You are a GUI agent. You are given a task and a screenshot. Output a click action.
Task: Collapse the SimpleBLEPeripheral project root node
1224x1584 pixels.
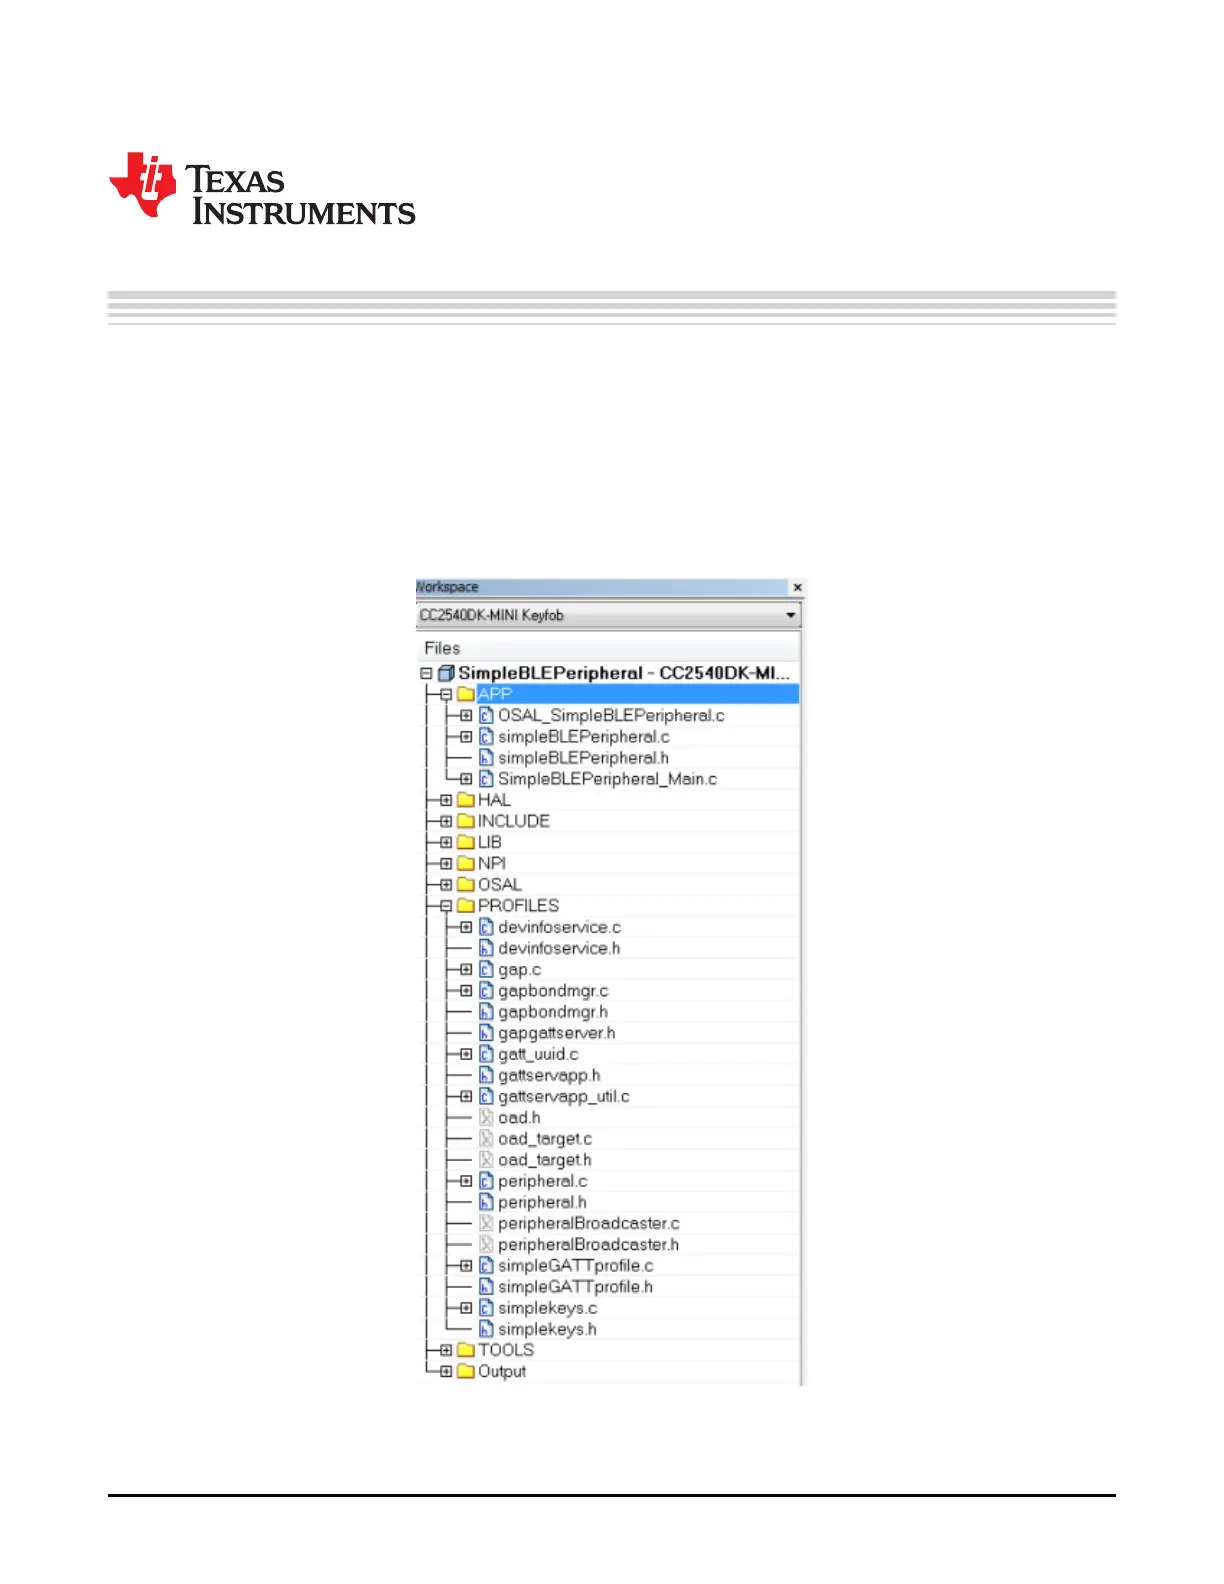point(426,673)
